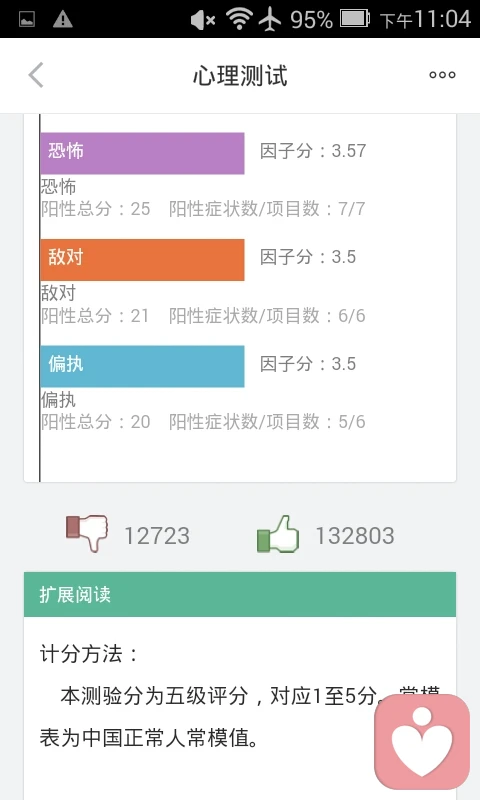Tap the warning triangle notification icon

click(x=63, y=19)
